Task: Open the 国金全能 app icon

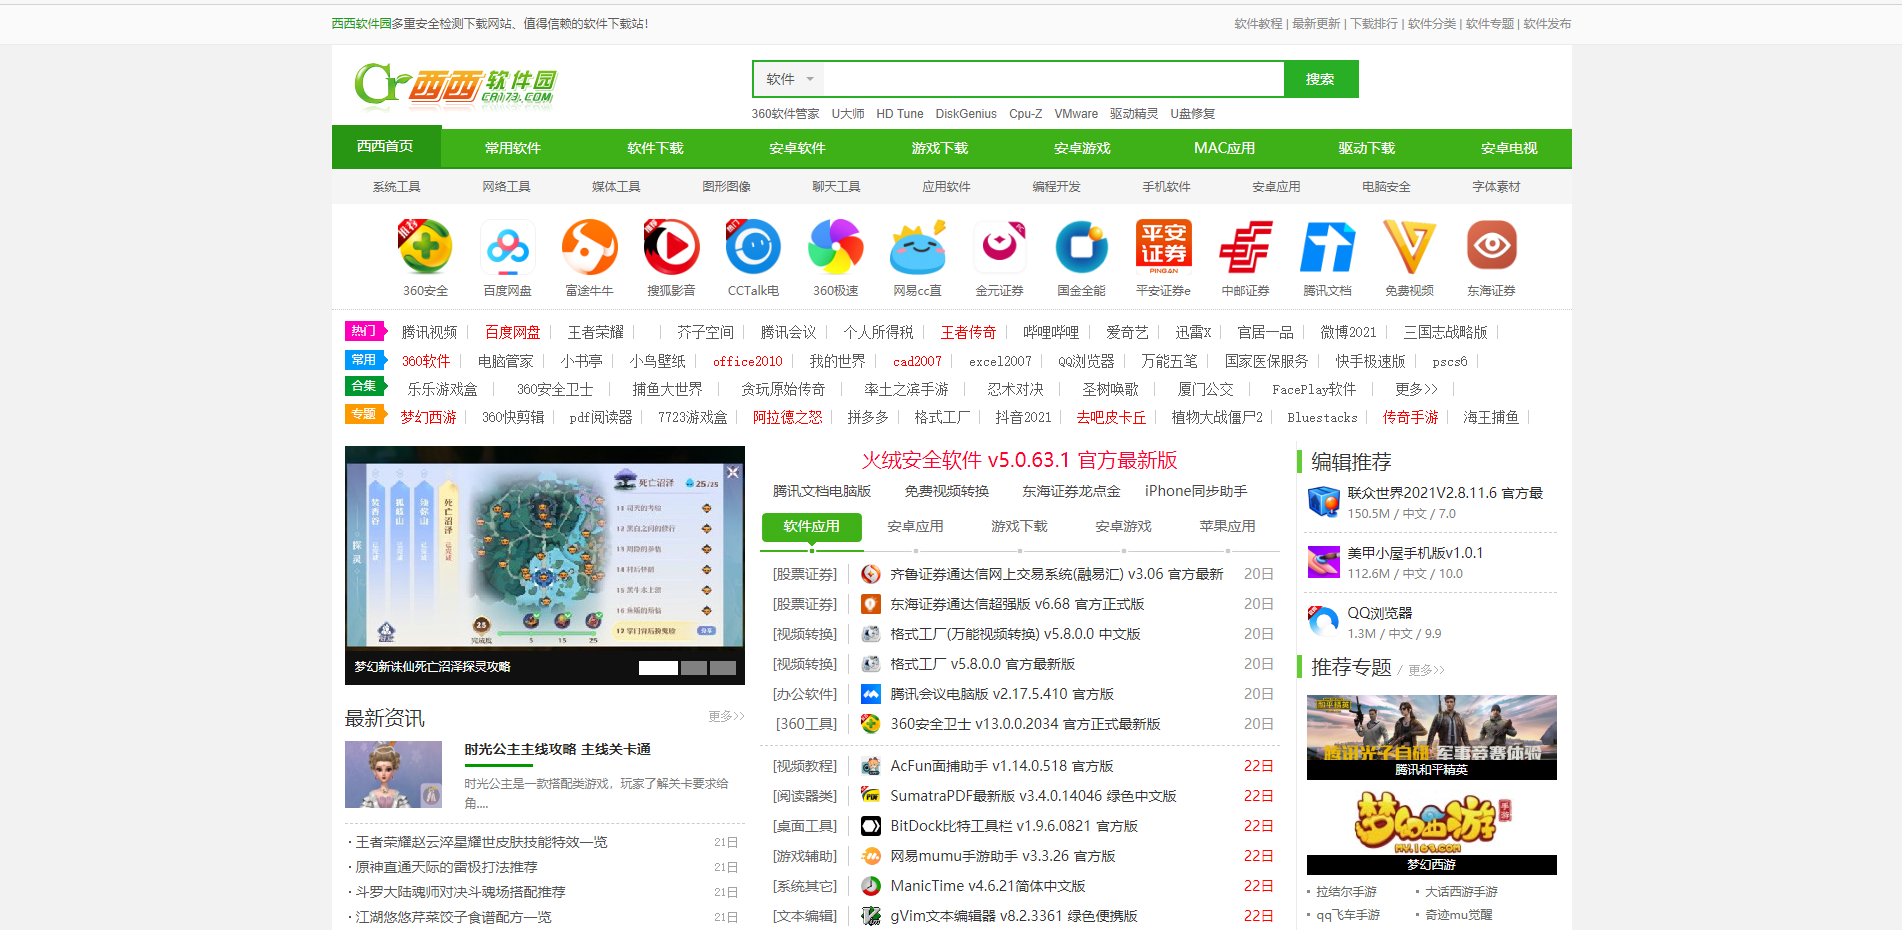Action: [1082, 247]
